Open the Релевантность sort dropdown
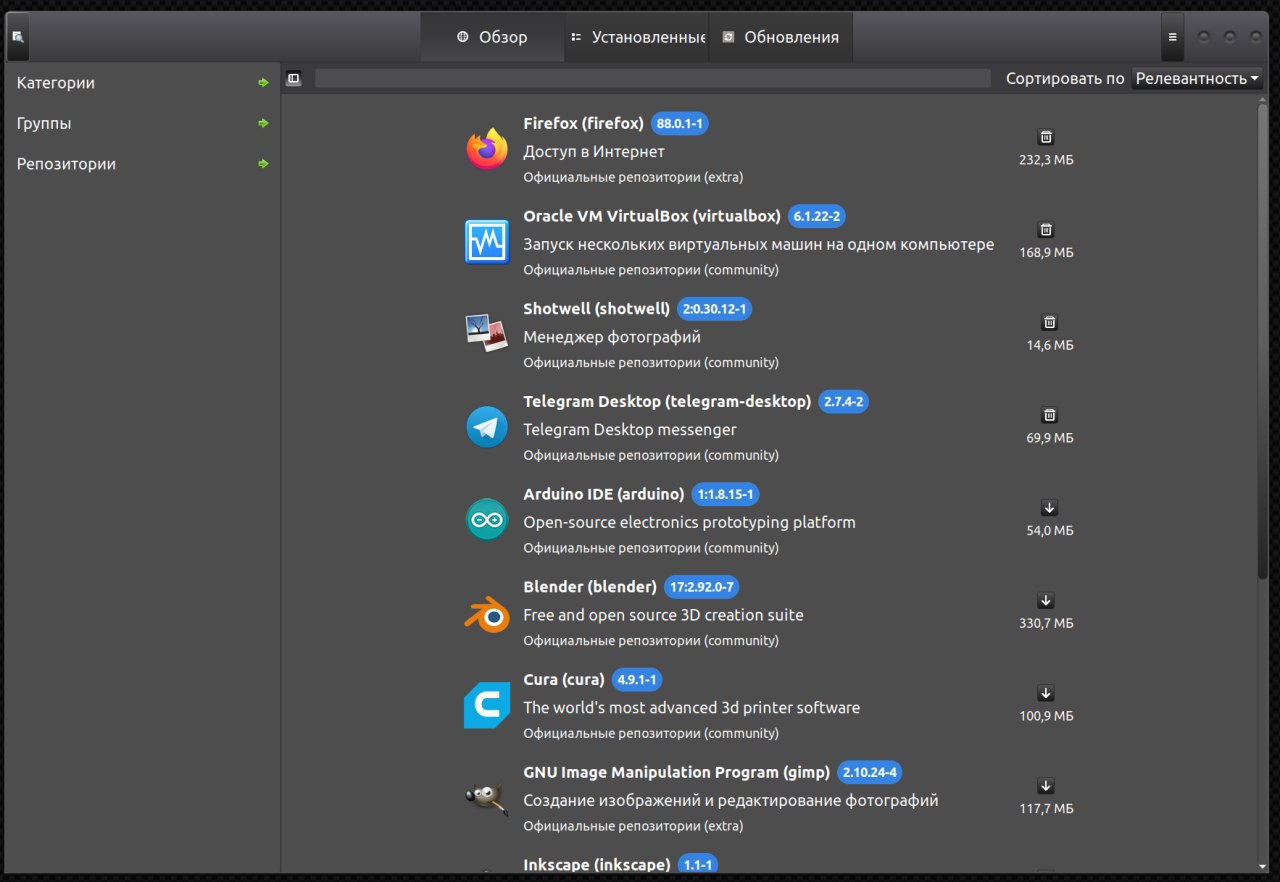 pyautogui.click(x=1197, y=78)
